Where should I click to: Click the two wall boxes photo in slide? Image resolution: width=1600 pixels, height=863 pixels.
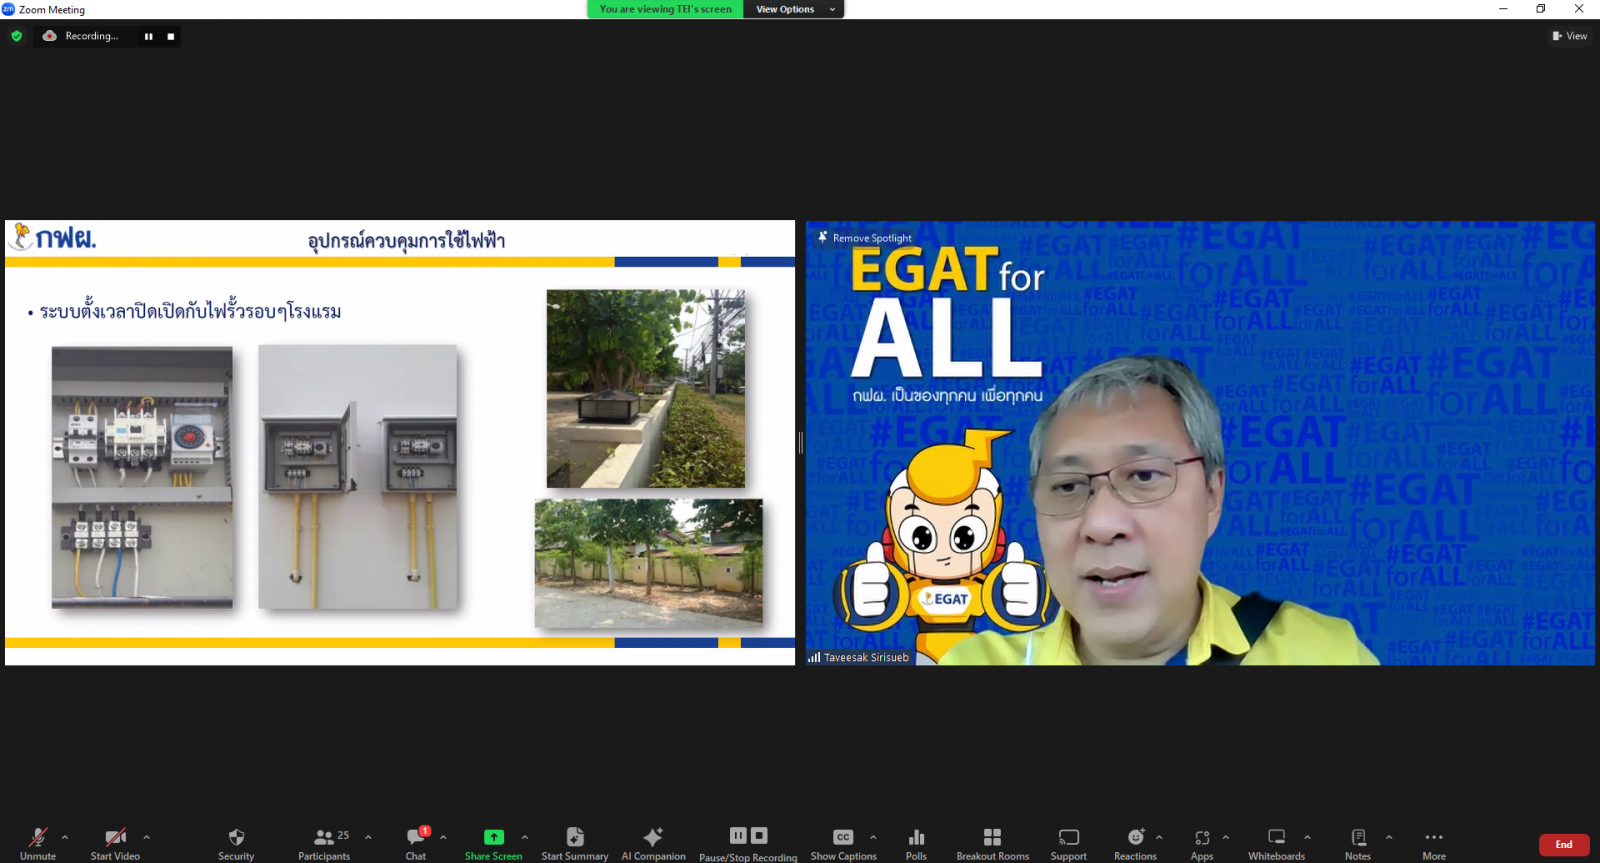[x=358, y=477]
